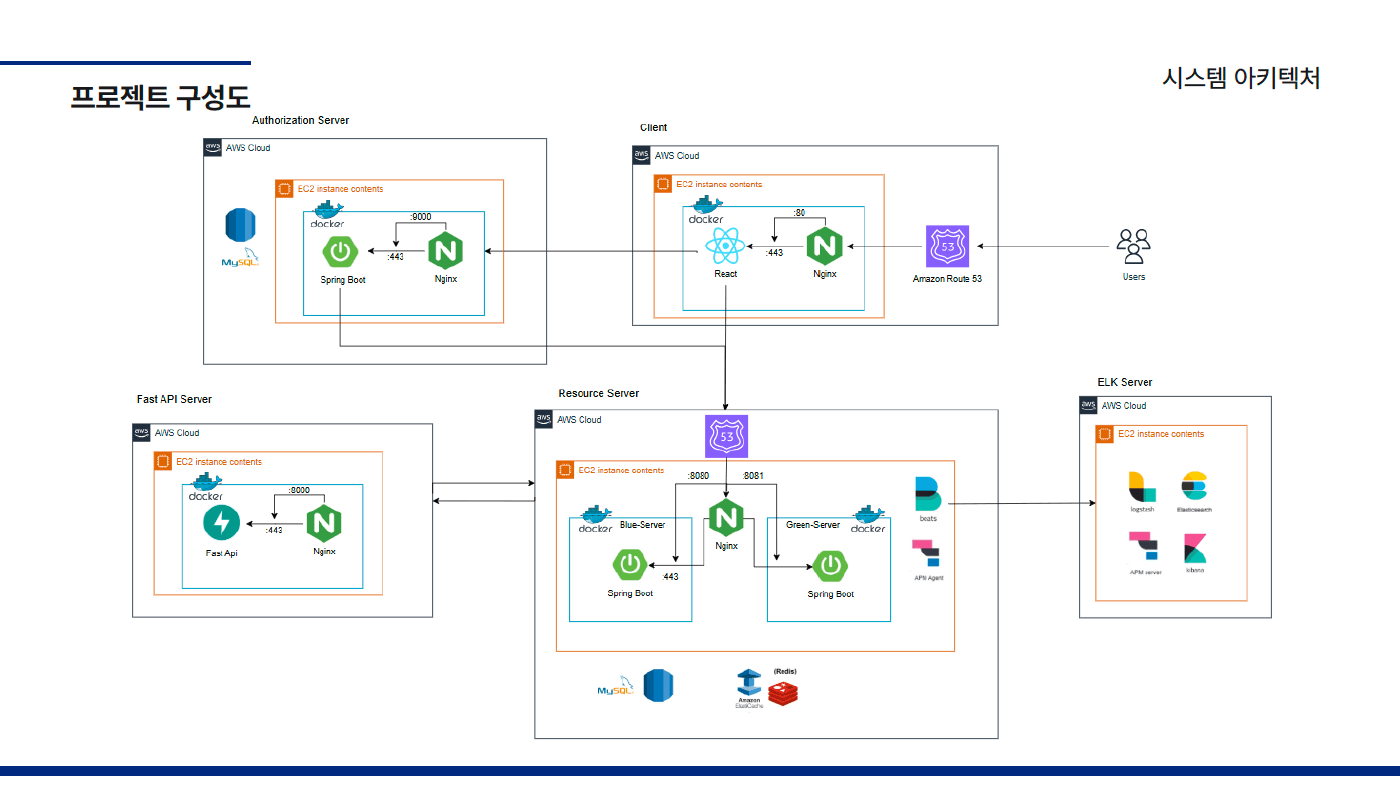Select the EC2 chip icon in Authorization Server
This screenshot has width=1400, height=788.
click(x=284, y=189)
